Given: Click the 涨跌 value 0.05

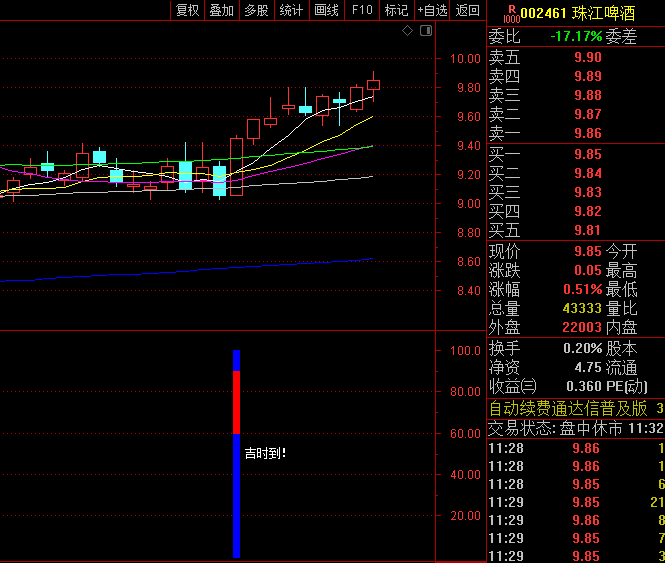Looking at the screenshot, I should pos(588,270).
